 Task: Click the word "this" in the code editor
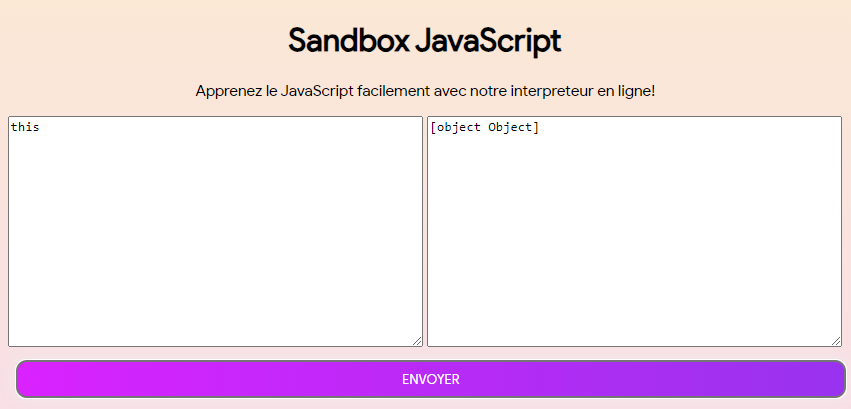pos(25,128)
